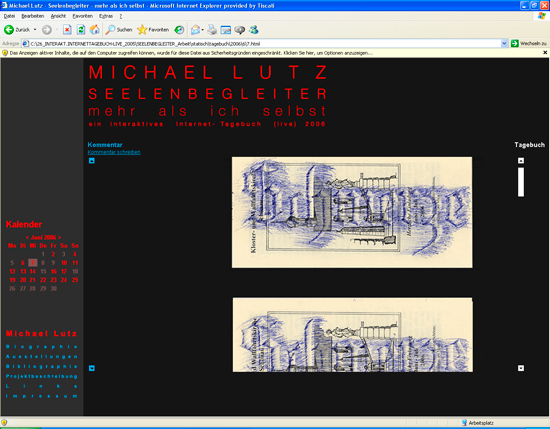
Task: Click the Zurück back arrow button
Action: 17,30
